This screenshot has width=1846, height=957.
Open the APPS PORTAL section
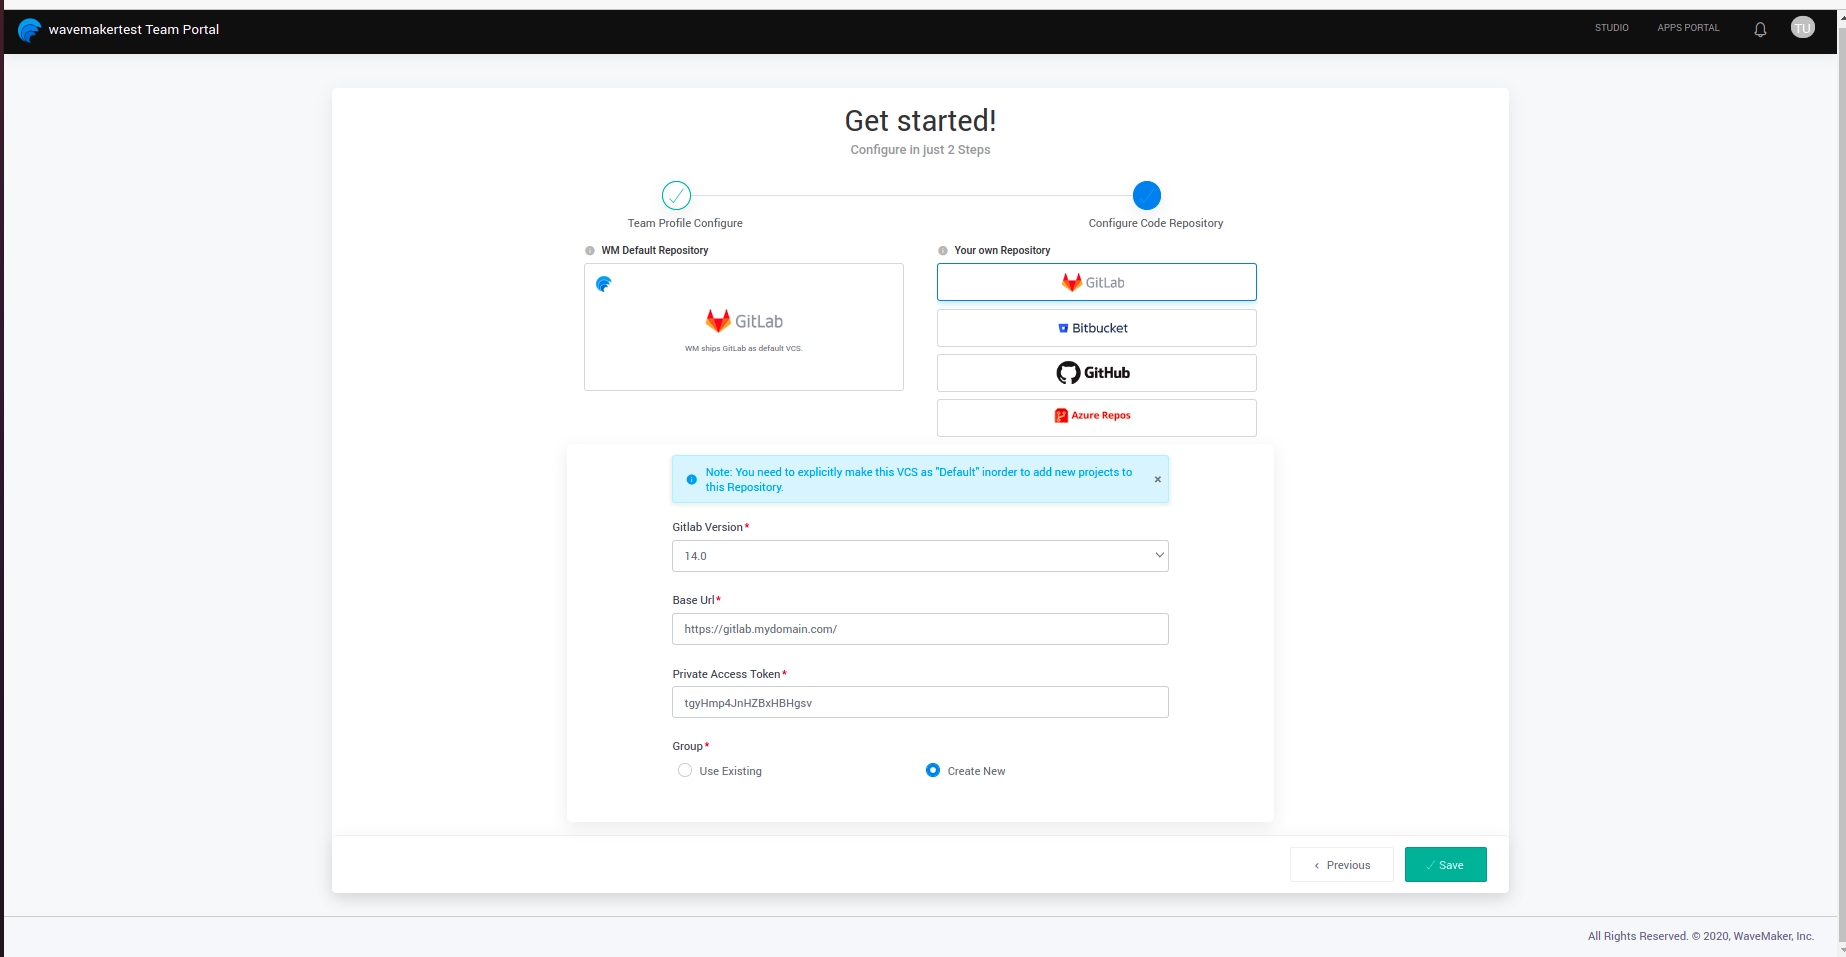point(1688,27)
